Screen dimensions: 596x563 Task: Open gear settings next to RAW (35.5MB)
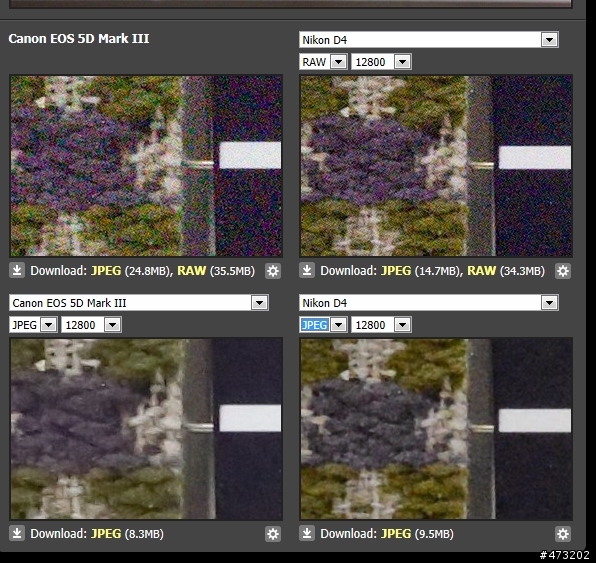pos(273,271)
